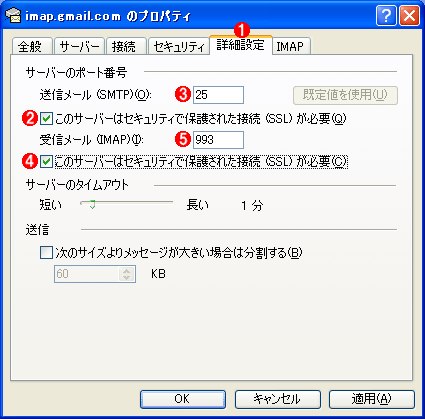Increase message size with spinner up arrow
The image size is (425, 419).
click(x=126, y=270)
